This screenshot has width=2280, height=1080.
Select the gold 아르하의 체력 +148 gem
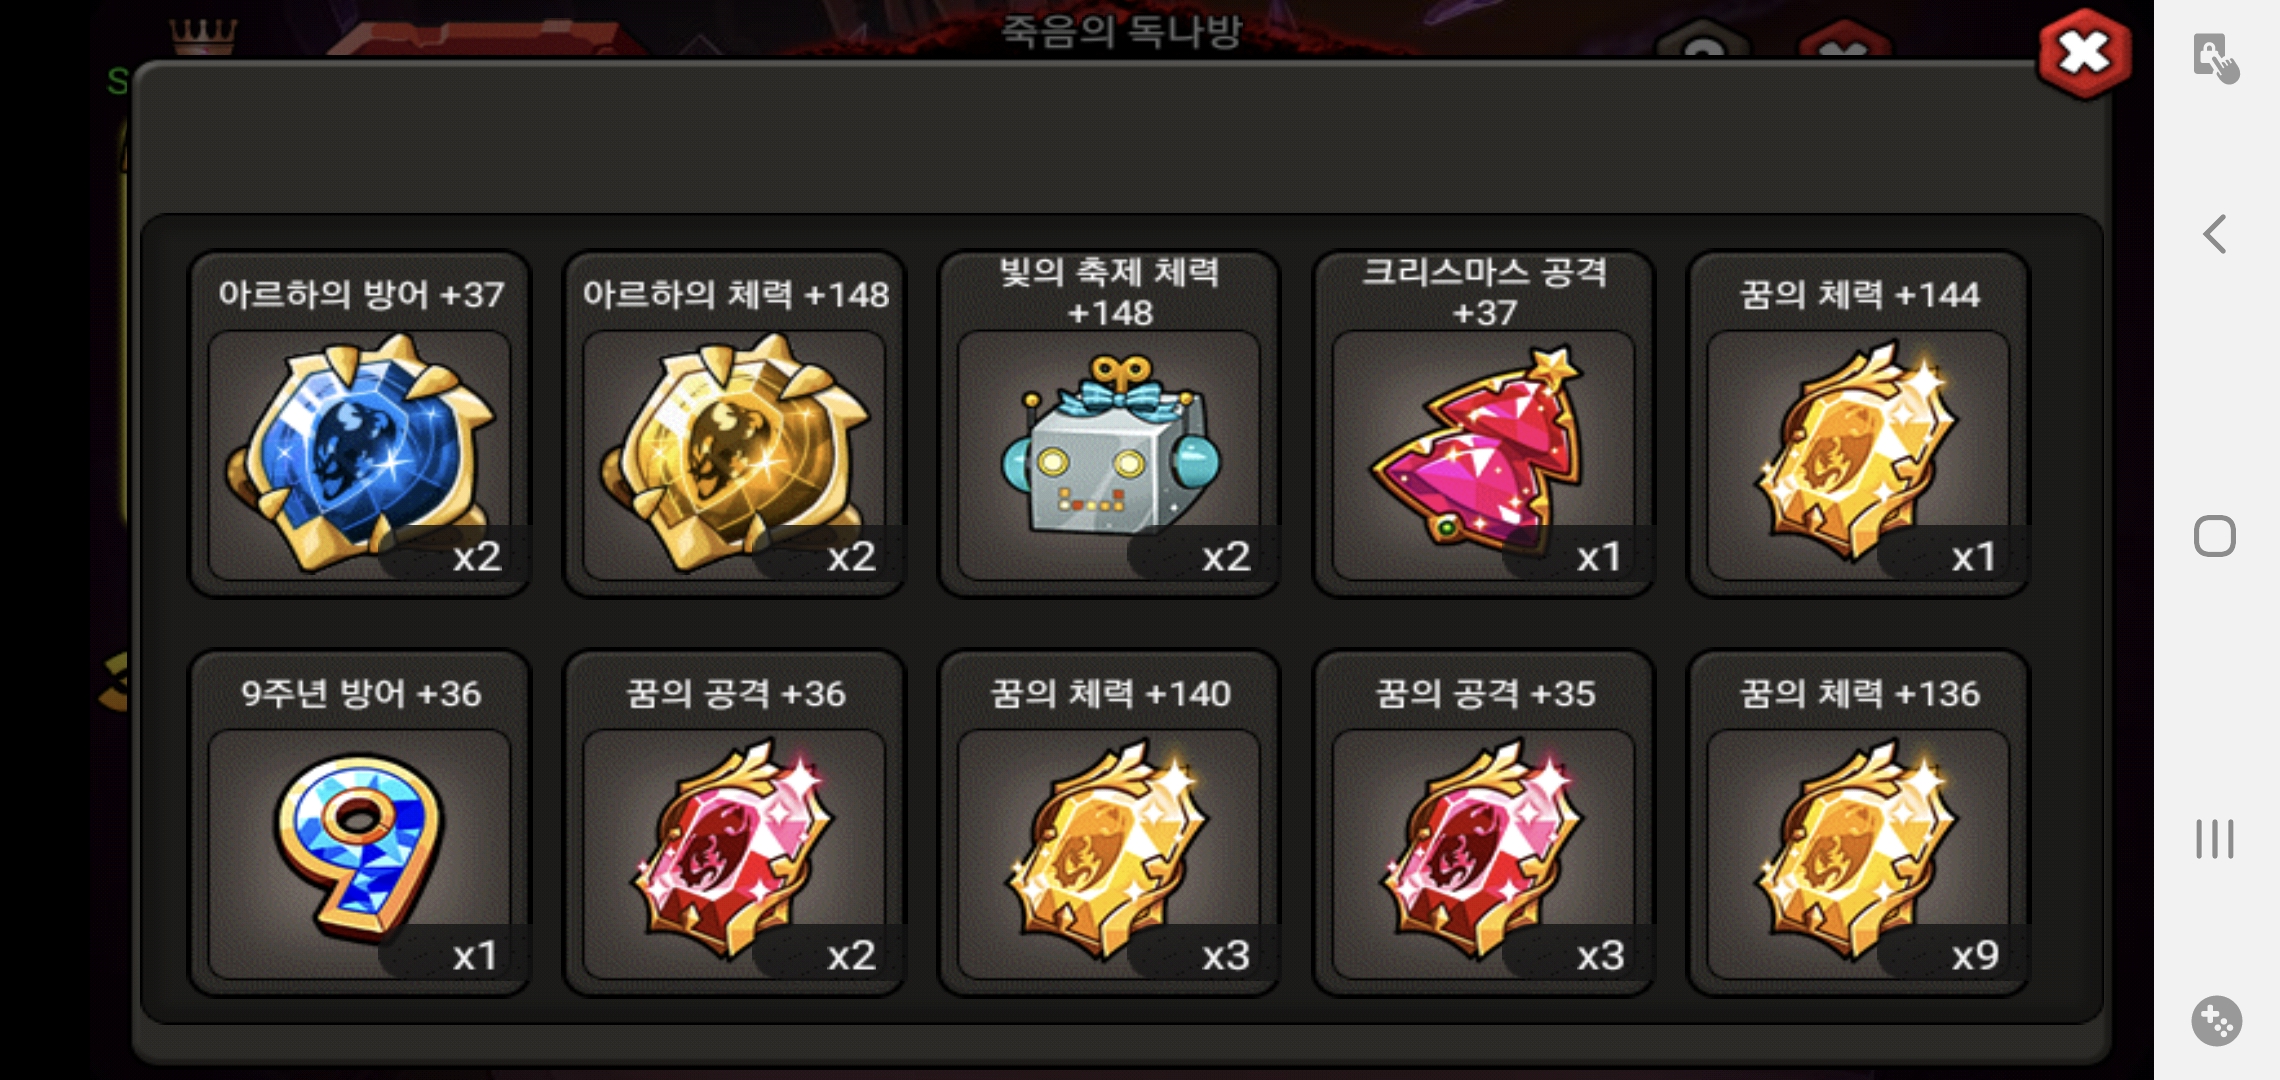point(734,455)
